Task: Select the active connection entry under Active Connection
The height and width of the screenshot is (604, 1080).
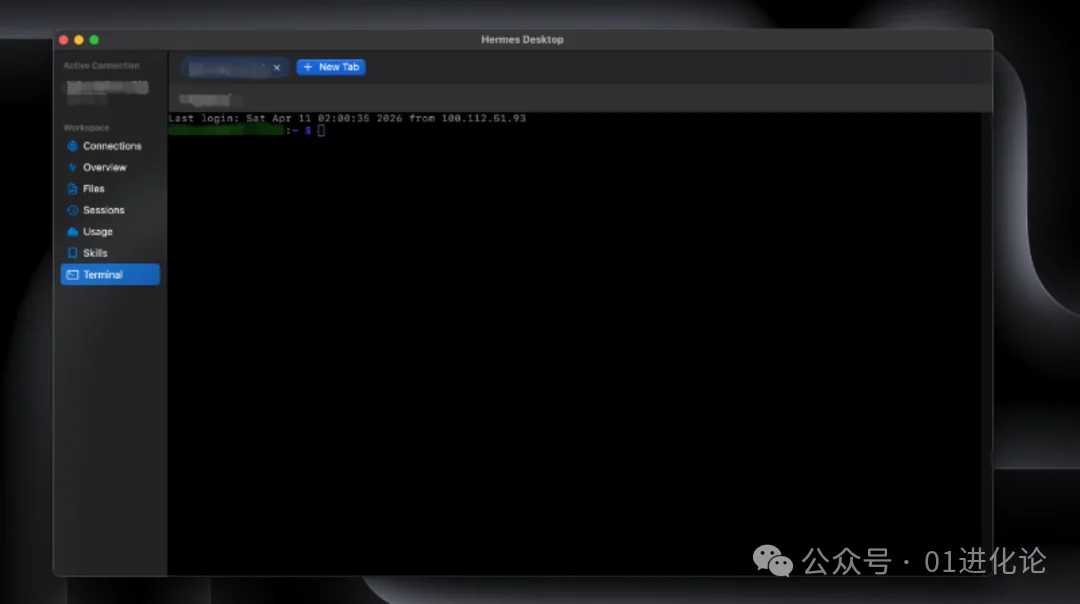Action: click(x=106, y=90)
